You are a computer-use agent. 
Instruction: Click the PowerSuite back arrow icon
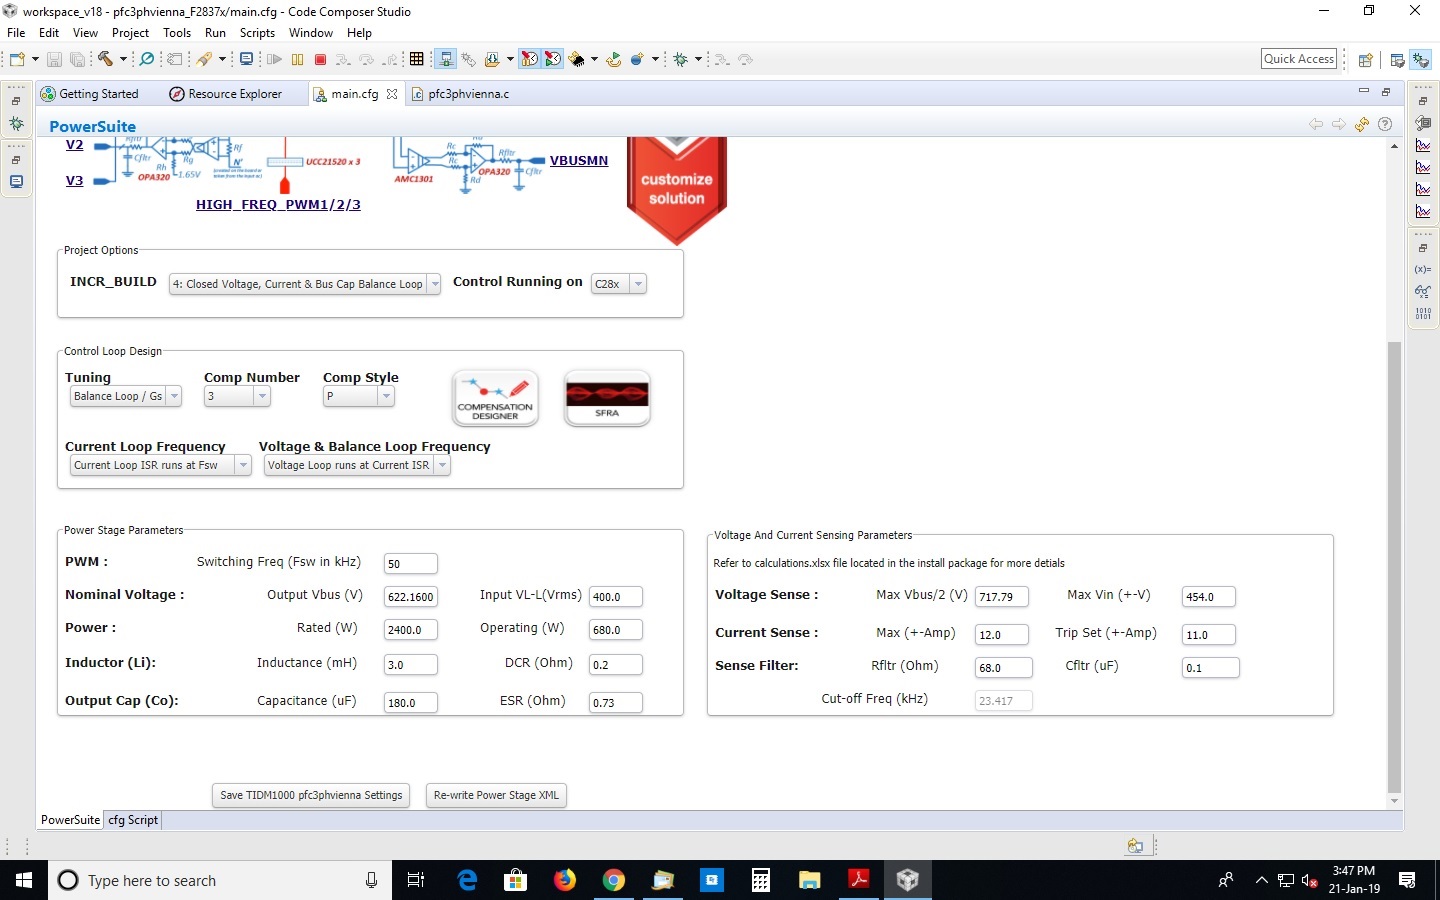[1316, 124]
